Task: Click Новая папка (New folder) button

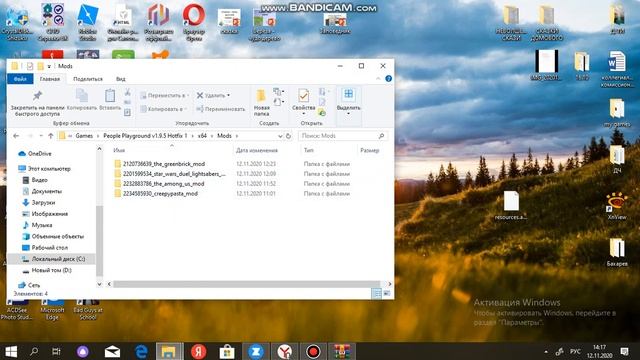Action: (262, 103)
